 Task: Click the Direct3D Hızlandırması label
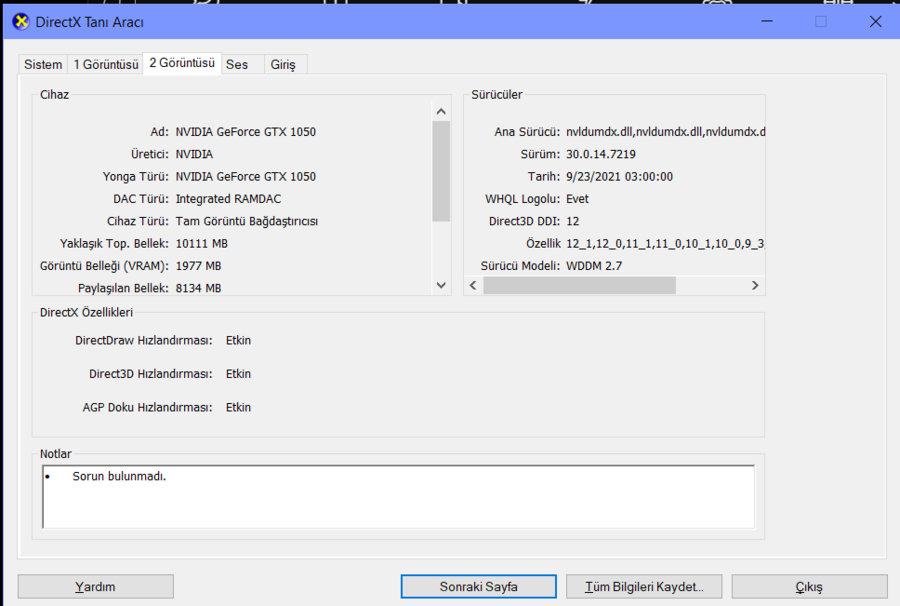coord(150,374)
